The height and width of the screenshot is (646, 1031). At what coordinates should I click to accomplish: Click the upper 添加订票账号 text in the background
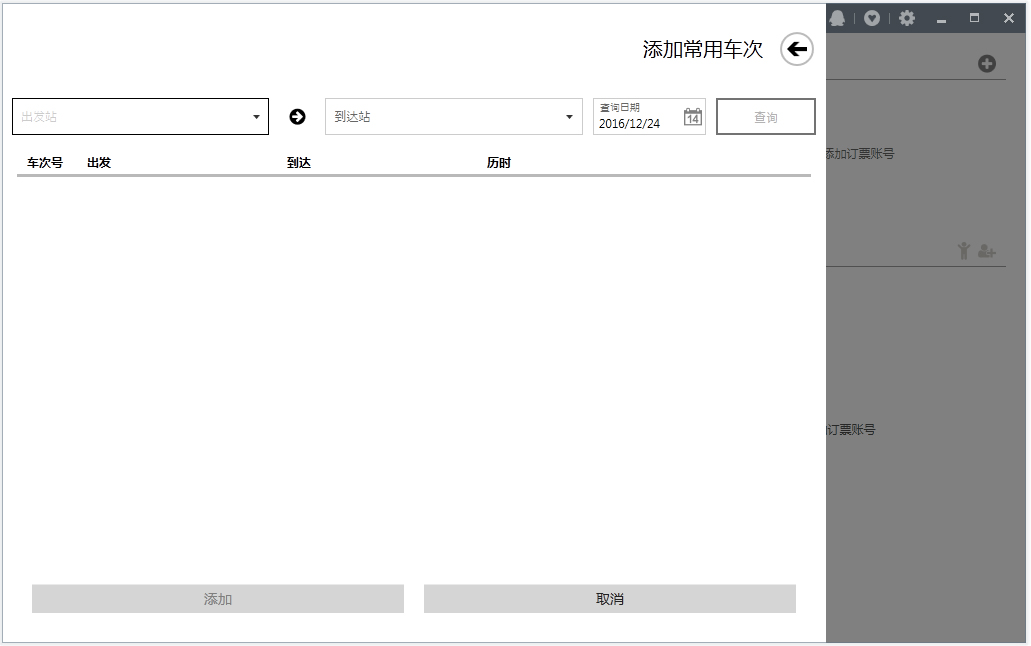pos(860,153)
